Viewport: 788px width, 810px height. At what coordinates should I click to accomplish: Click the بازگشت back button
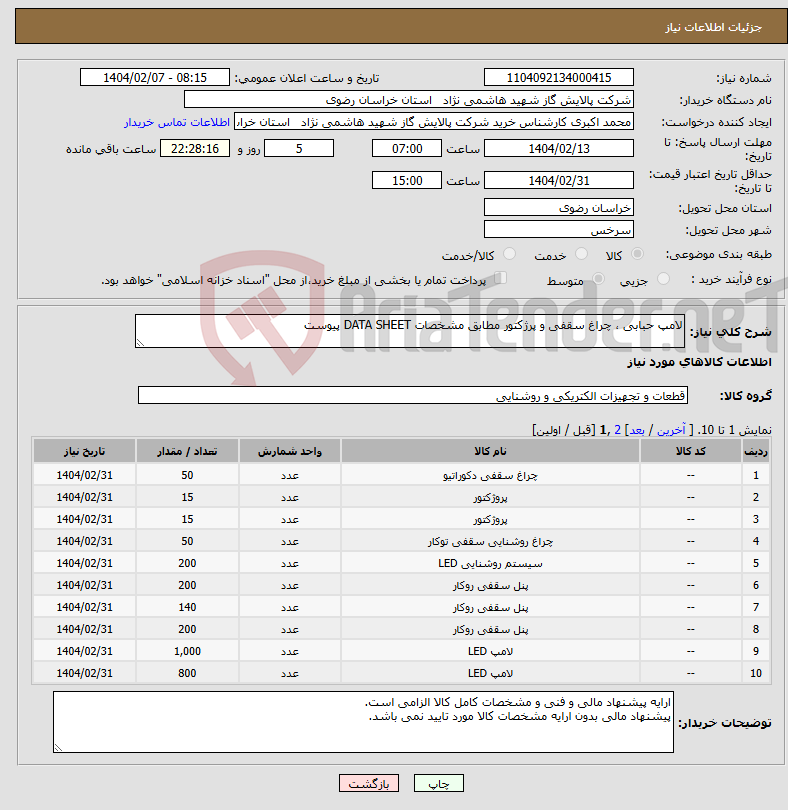point(368,783)
